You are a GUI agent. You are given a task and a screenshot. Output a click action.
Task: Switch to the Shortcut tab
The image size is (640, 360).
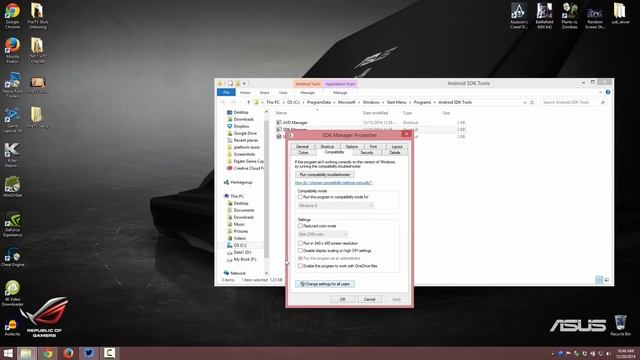tap(327, 147)
